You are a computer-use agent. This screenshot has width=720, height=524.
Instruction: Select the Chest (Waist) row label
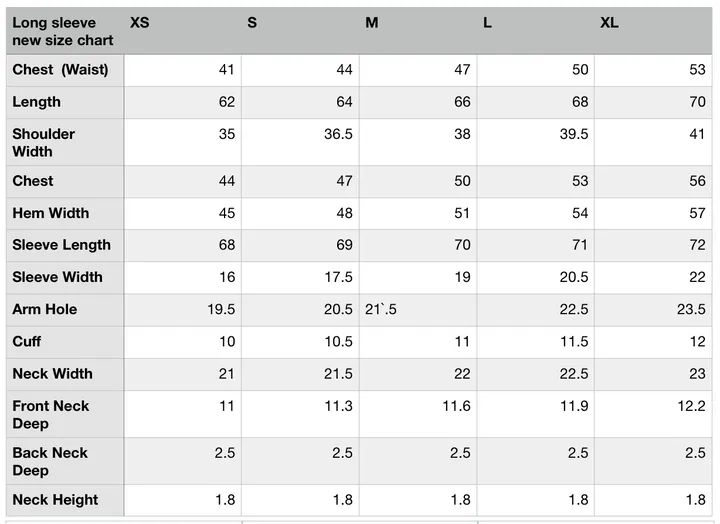[x=60, y=70]
